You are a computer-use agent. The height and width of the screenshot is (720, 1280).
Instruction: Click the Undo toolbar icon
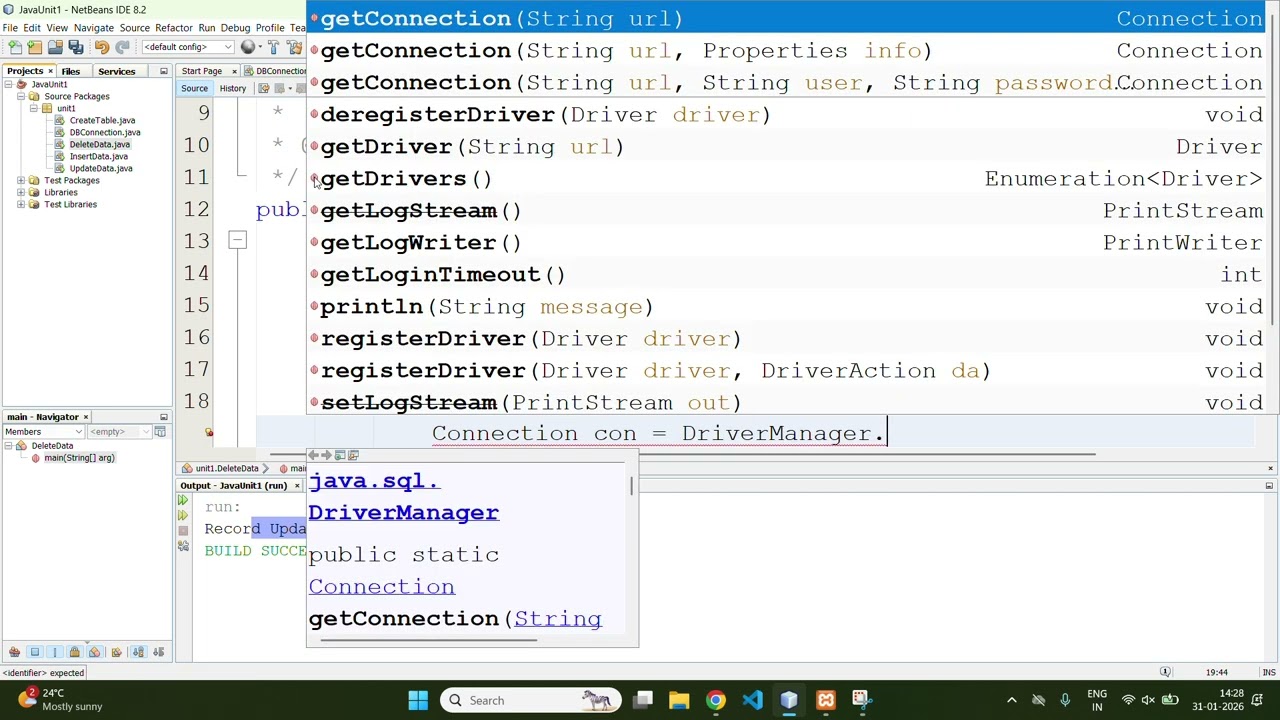pyautogui.click(x=101, y=47)
